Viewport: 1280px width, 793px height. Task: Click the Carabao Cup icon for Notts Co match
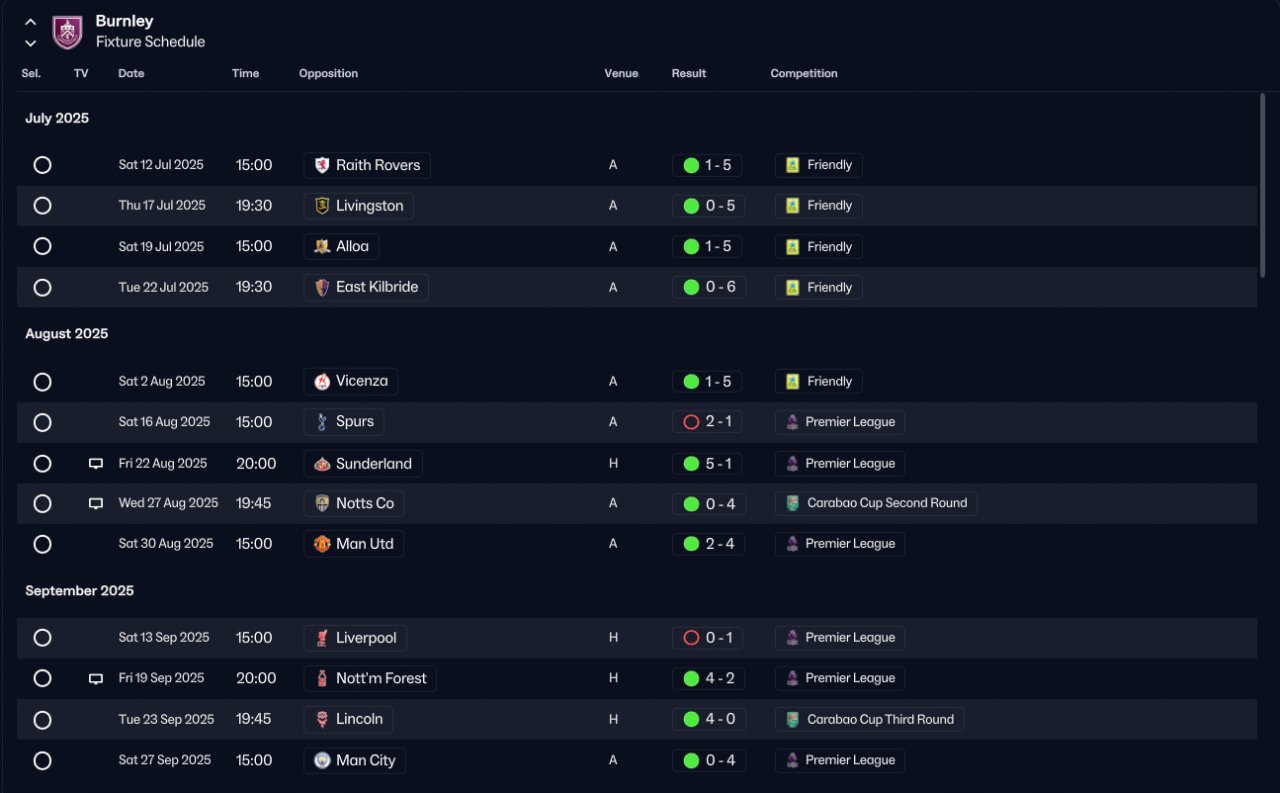792,503
